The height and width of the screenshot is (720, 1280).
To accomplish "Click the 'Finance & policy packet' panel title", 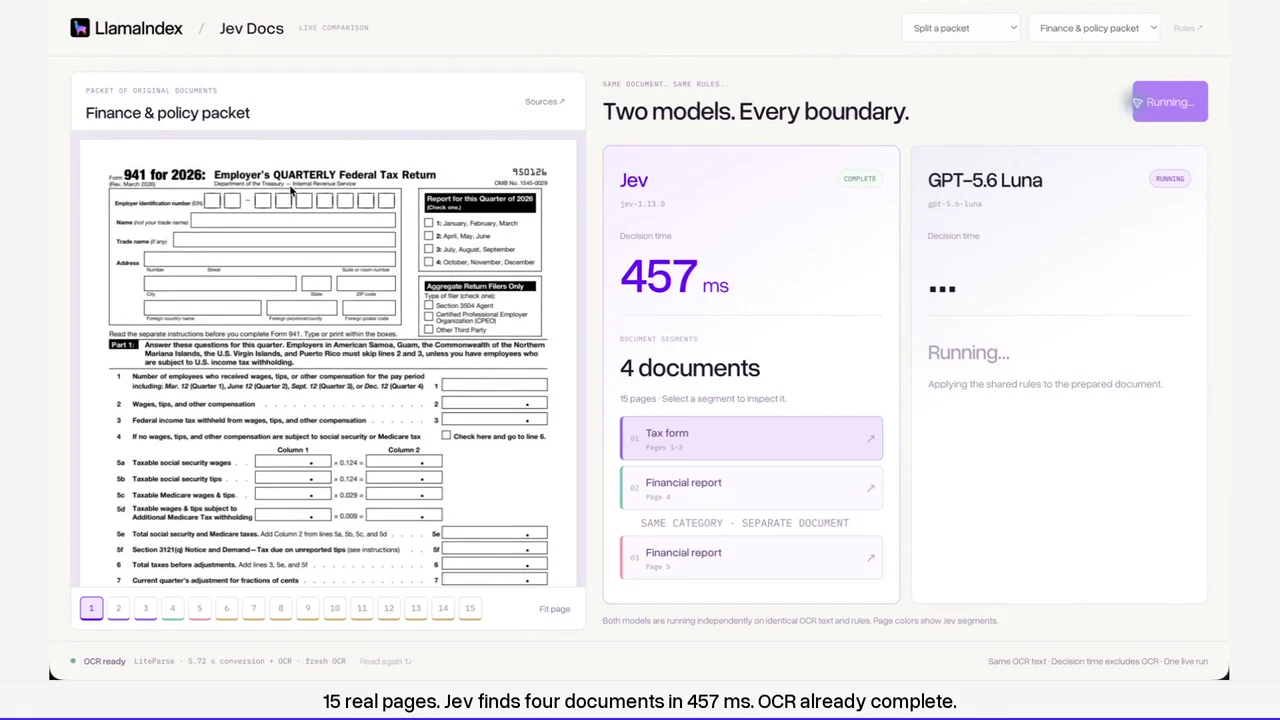I will click(x=168, y=113).
